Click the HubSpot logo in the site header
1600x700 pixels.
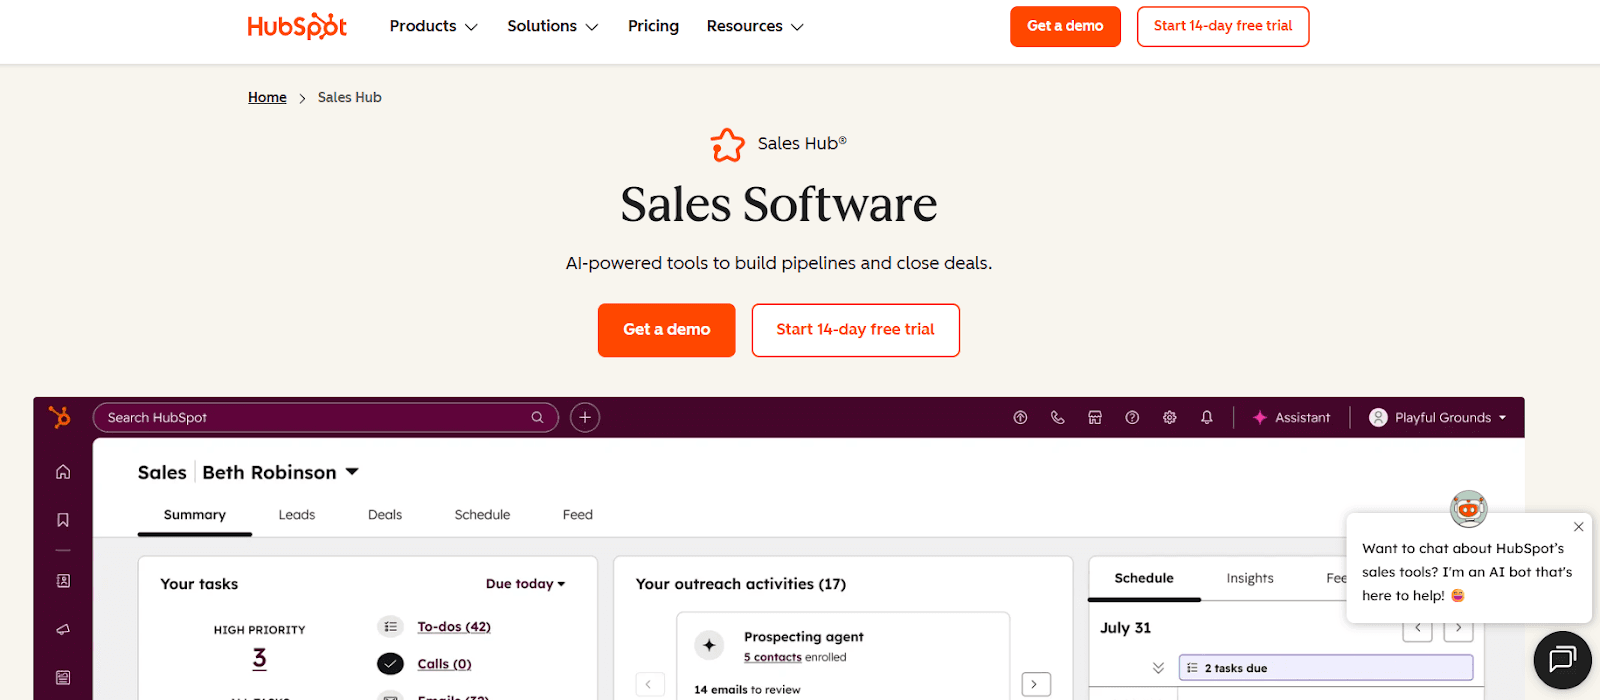[297, 26]
